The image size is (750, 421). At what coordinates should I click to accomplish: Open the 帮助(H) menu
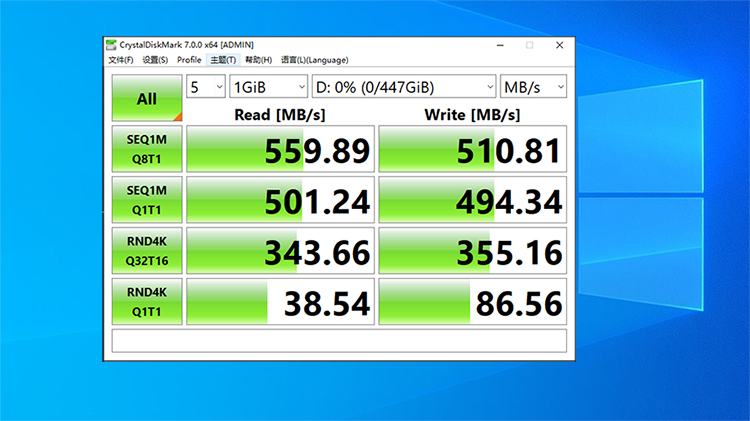[x=258, y=60]
